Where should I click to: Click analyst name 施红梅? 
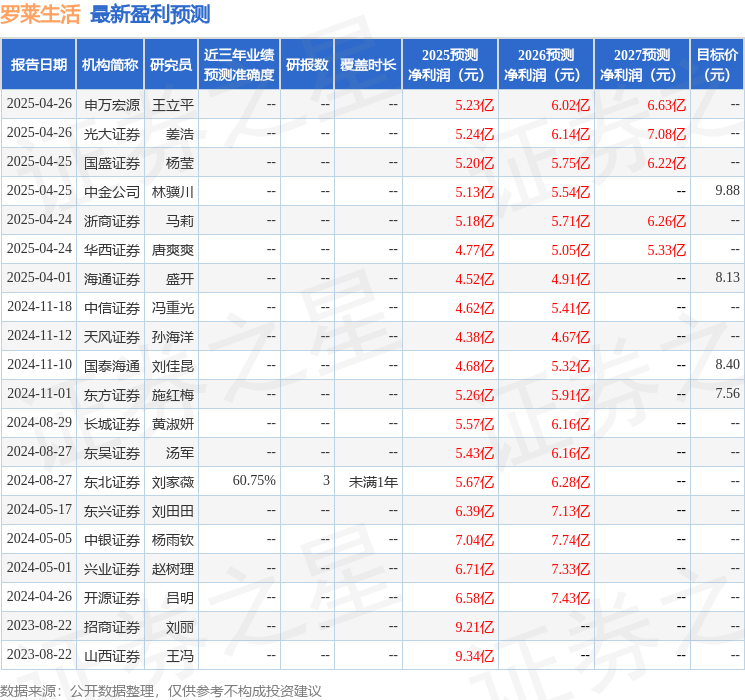(173, 395)
